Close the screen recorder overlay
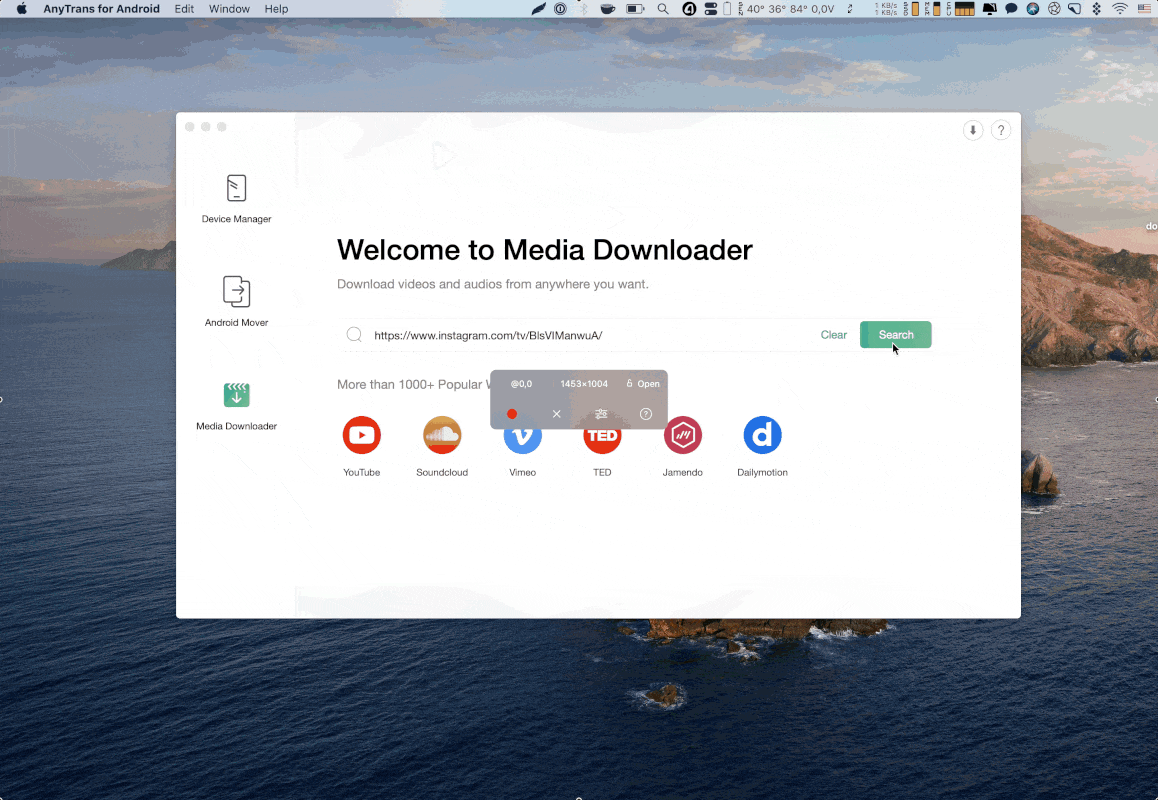 tap(557, 414)
